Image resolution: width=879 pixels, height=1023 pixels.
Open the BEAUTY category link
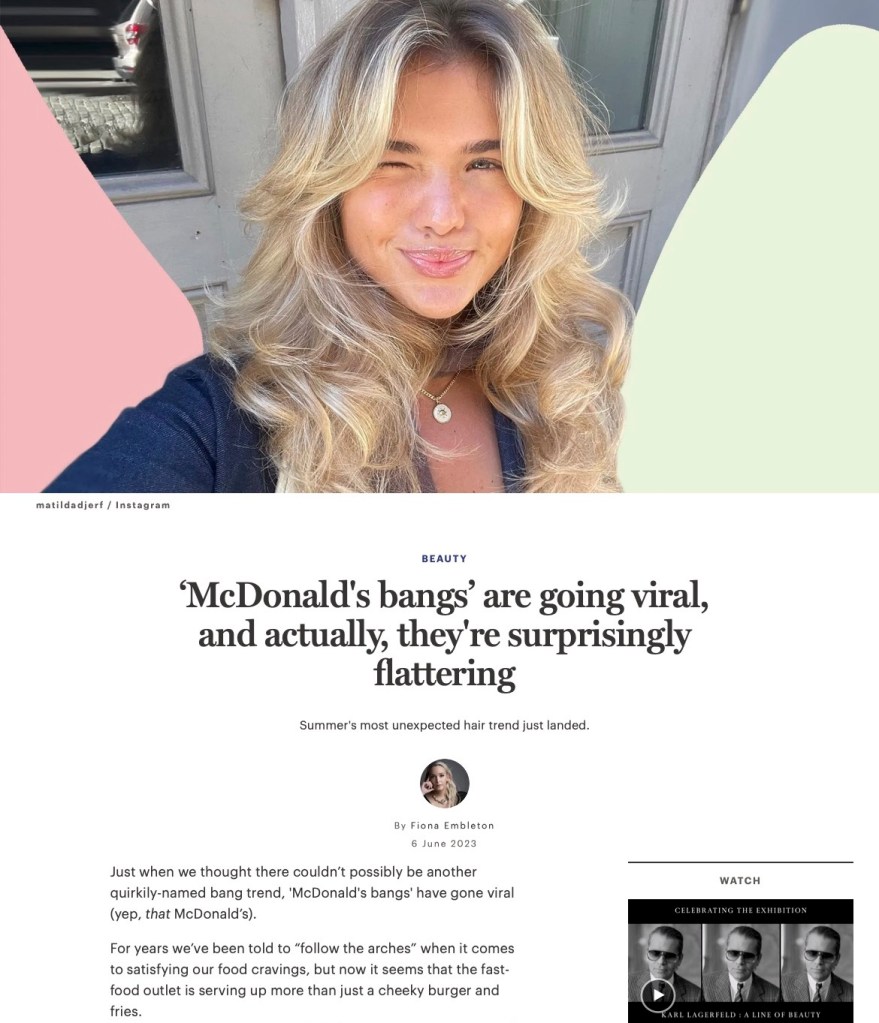pos(444,558)
